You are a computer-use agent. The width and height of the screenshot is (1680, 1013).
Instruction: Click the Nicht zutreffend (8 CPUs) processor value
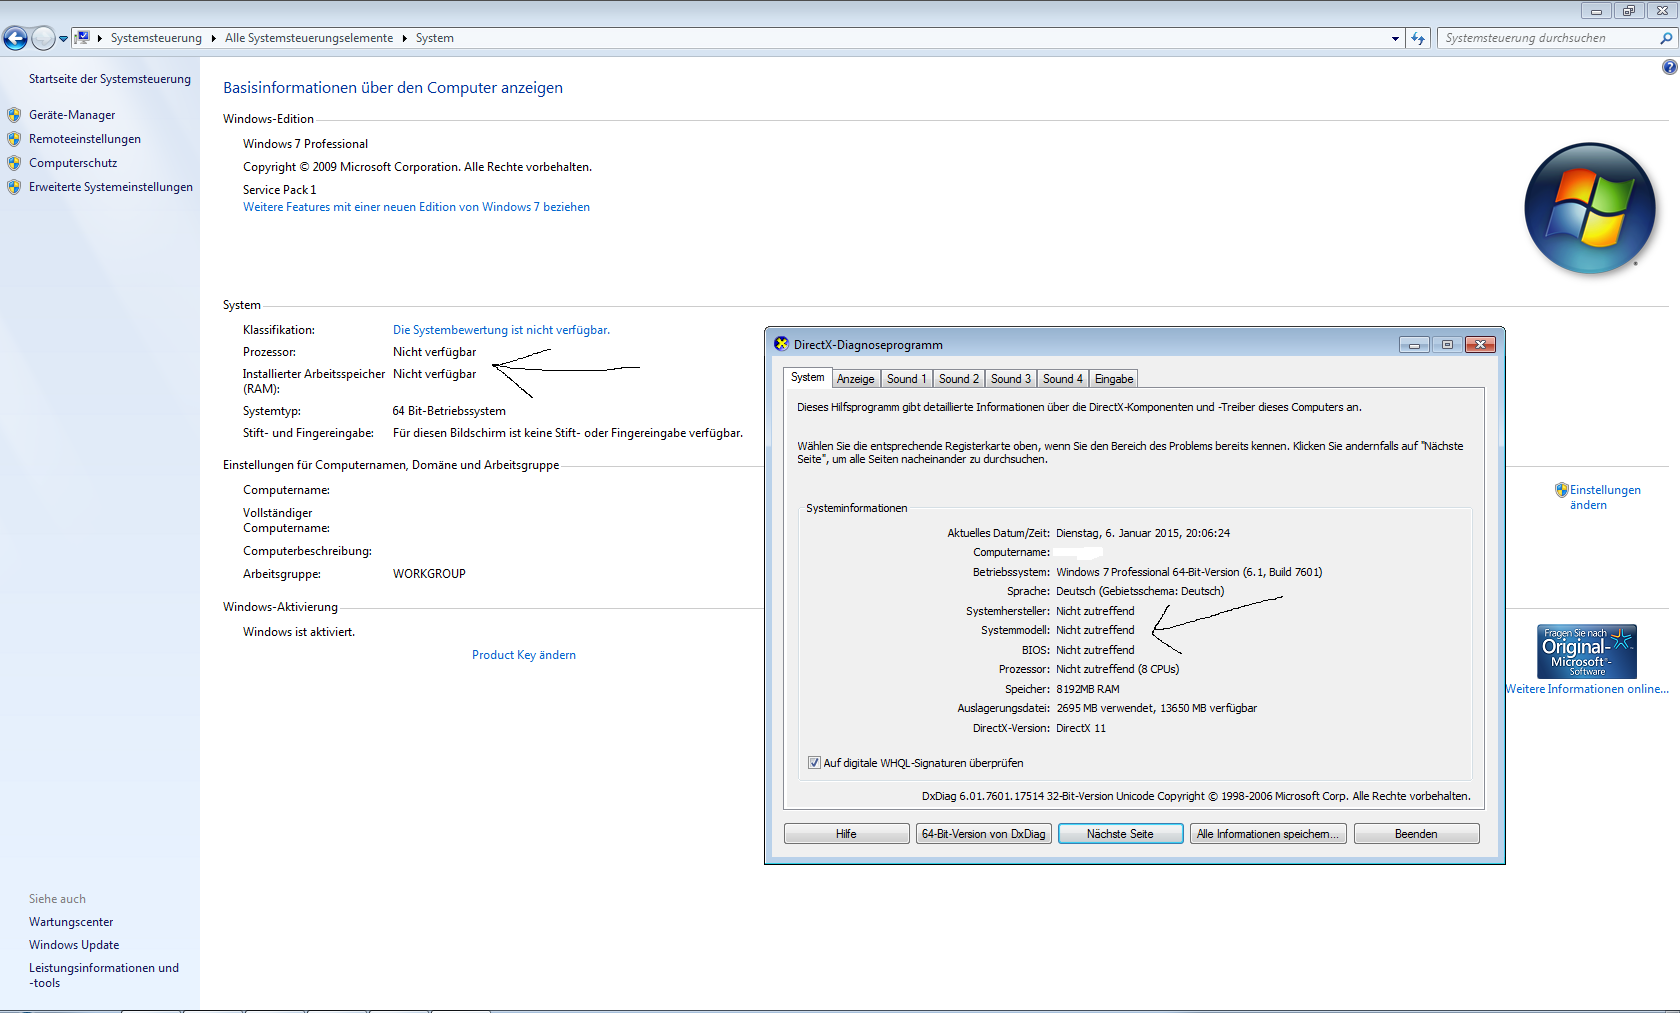click(1118, 669)
